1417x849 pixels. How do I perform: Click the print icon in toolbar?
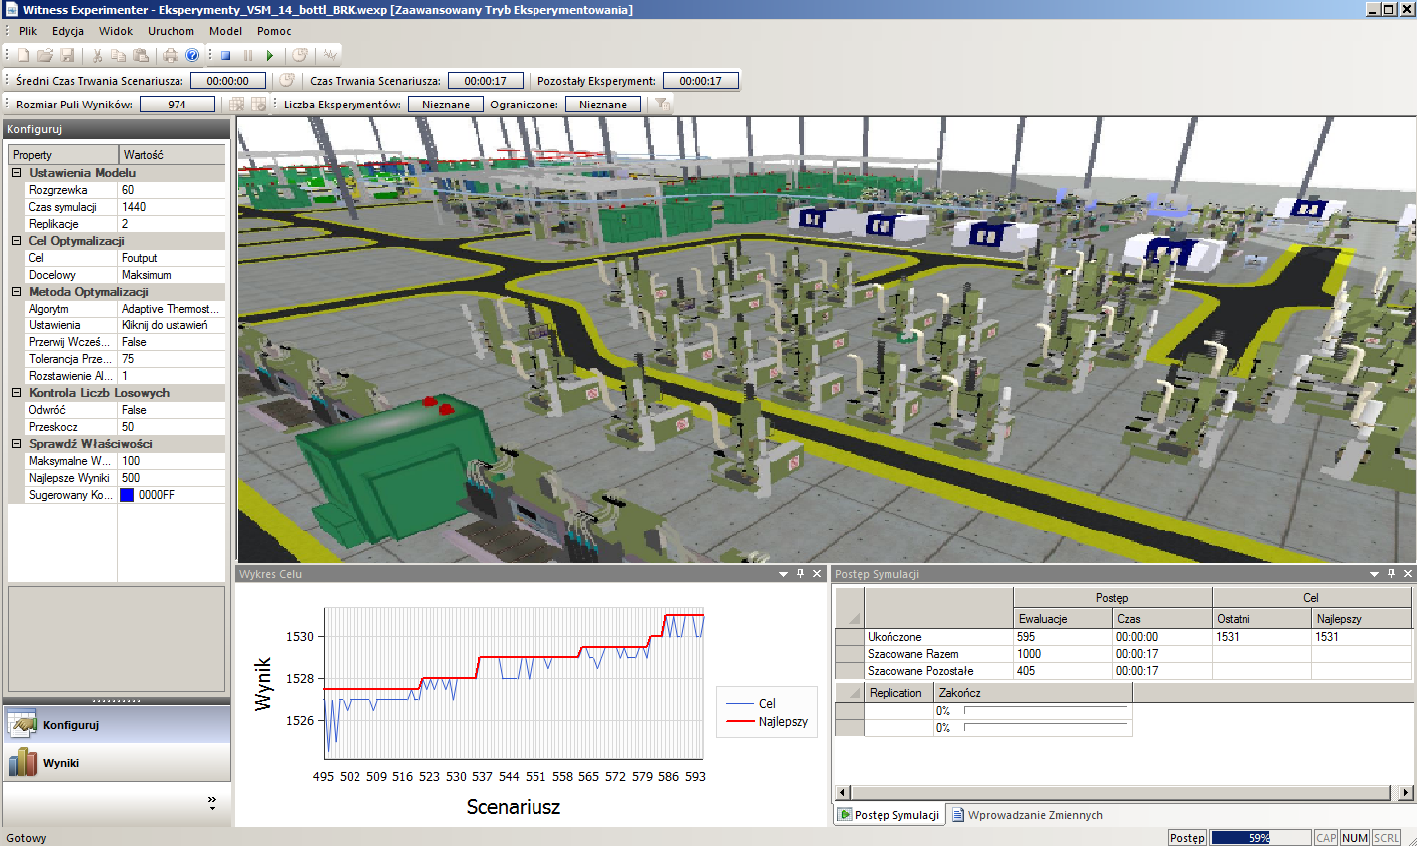(170, 56)
